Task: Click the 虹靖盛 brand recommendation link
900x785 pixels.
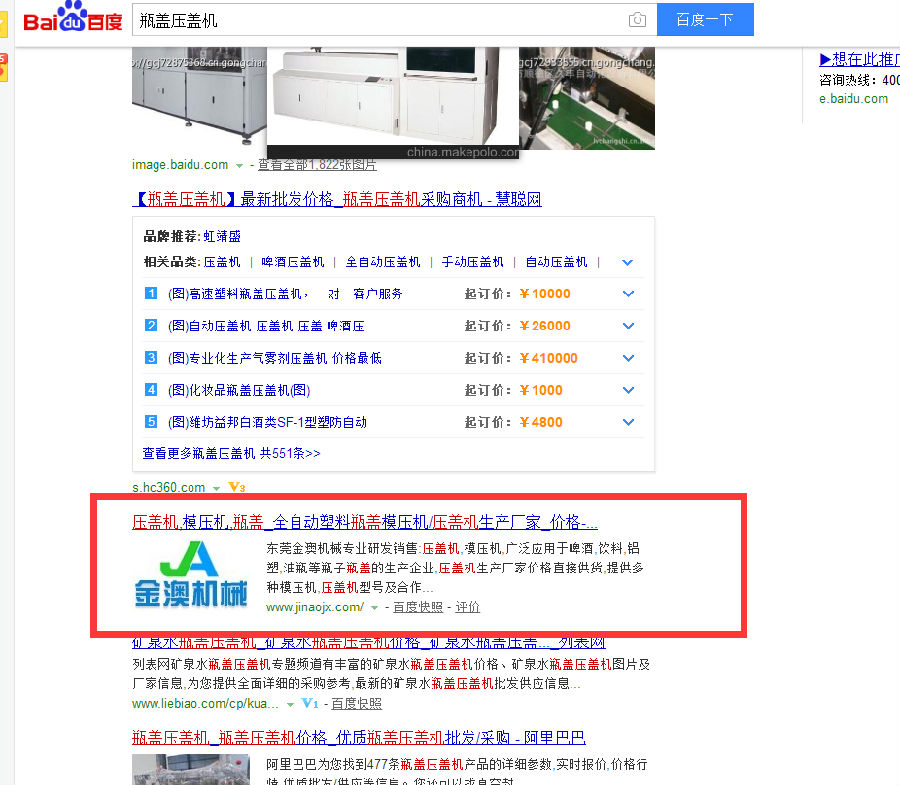Action: point(222,237)
